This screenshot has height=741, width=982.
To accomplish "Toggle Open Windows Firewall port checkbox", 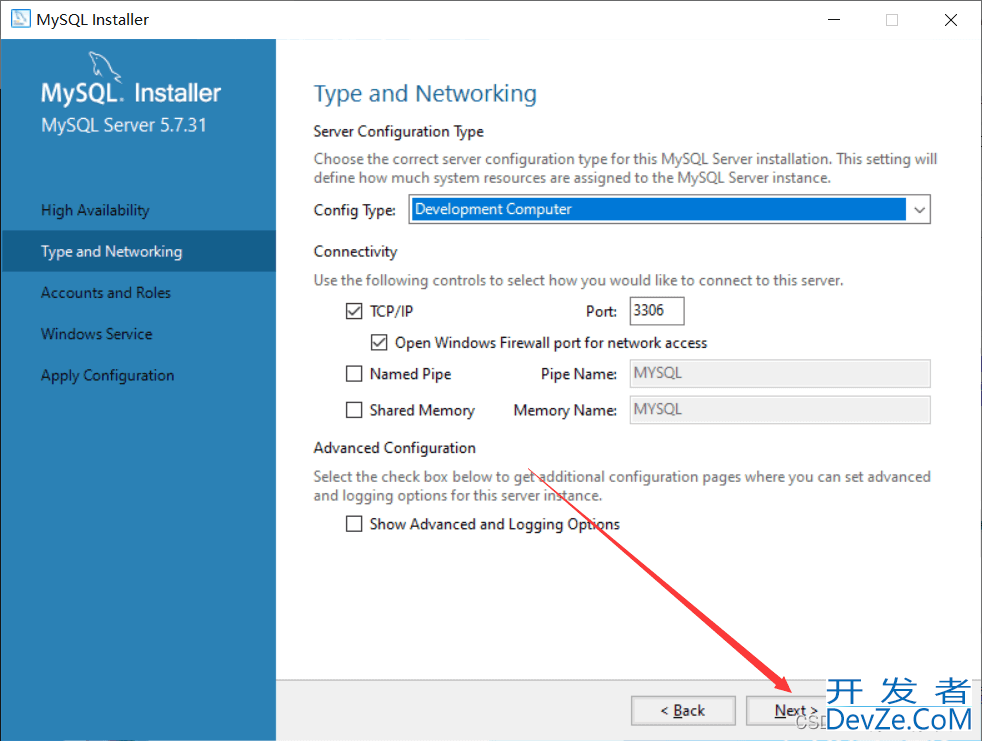I will (379, 342).
